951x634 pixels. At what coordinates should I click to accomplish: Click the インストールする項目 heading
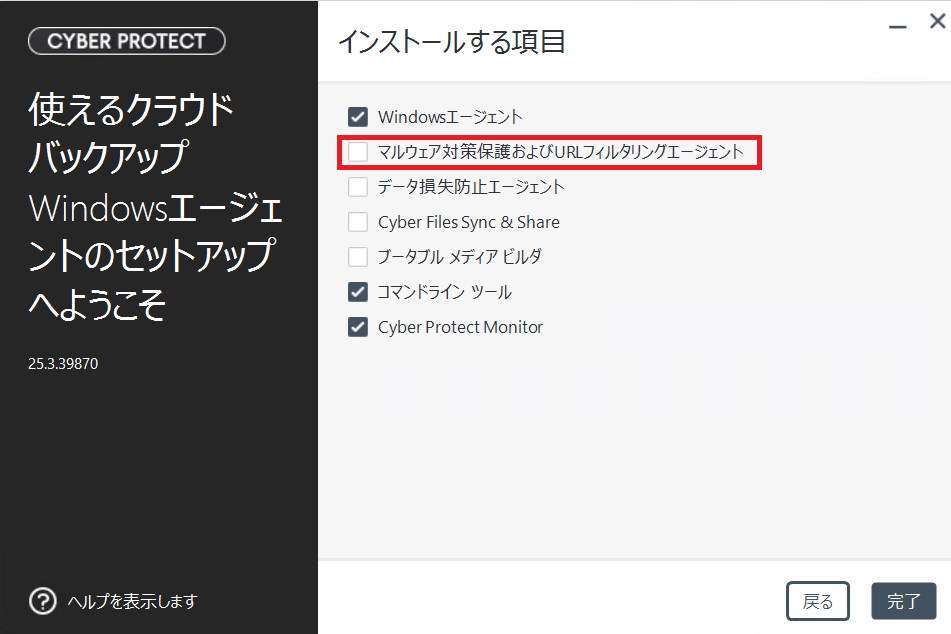point(452,42)
